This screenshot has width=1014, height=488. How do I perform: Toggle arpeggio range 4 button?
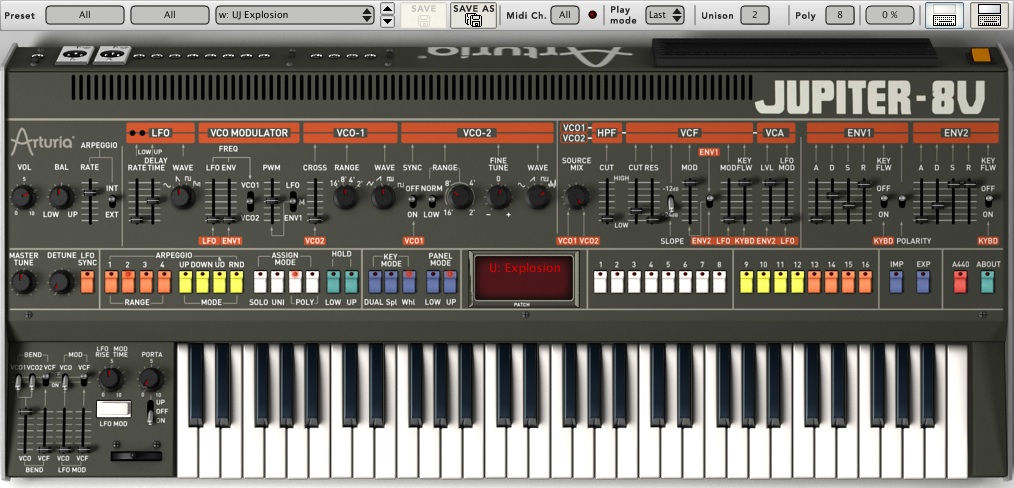coord(164,282)
